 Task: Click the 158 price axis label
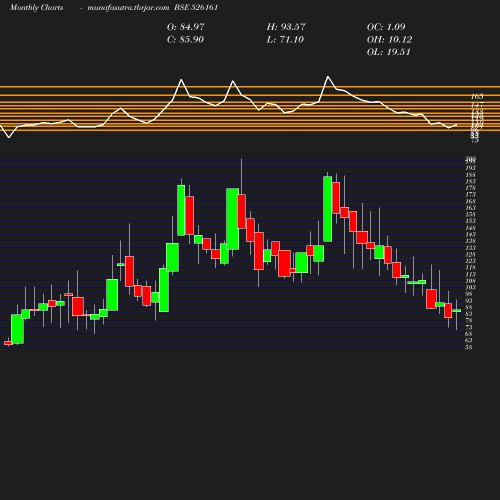point(471,214)
